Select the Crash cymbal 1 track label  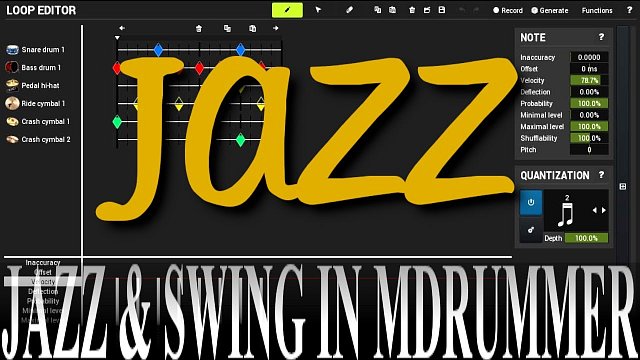pyautogui.click(x=45, y=121)
